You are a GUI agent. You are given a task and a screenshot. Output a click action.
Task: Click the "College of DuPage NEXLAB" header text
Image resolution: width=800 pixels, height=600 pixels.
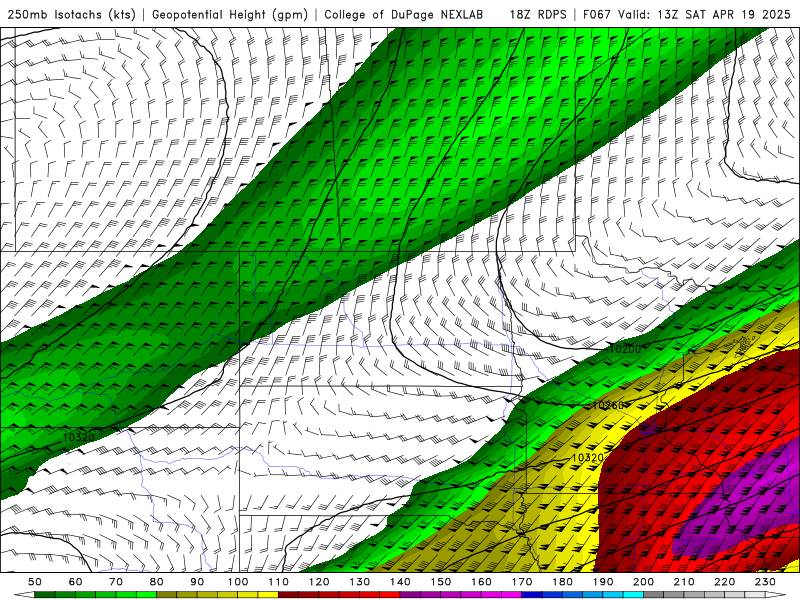pyautogui.click(x=404, y=14)
